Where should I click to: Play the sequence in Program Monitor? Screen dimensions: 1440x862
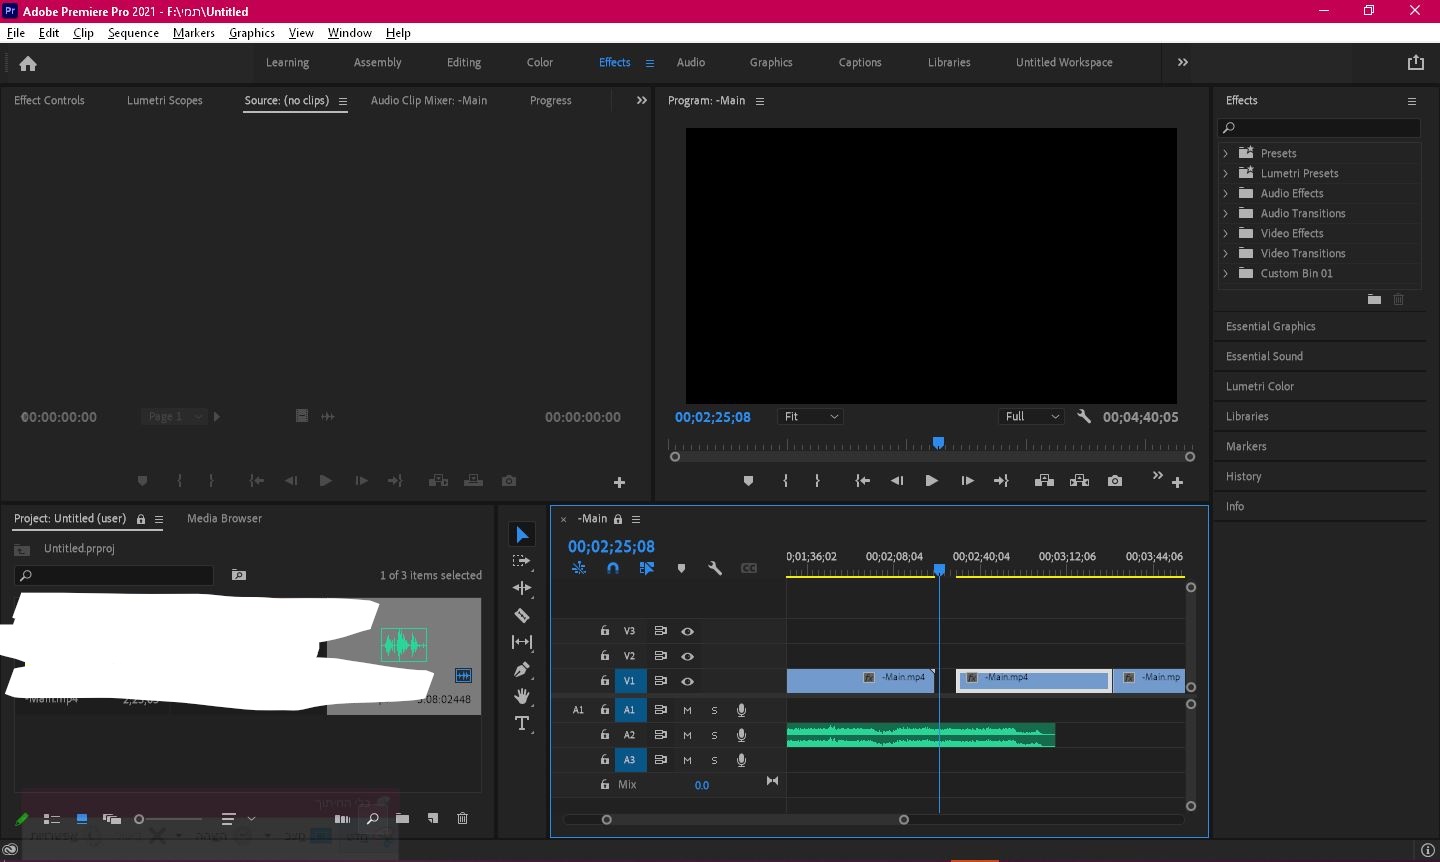[931, 481]
